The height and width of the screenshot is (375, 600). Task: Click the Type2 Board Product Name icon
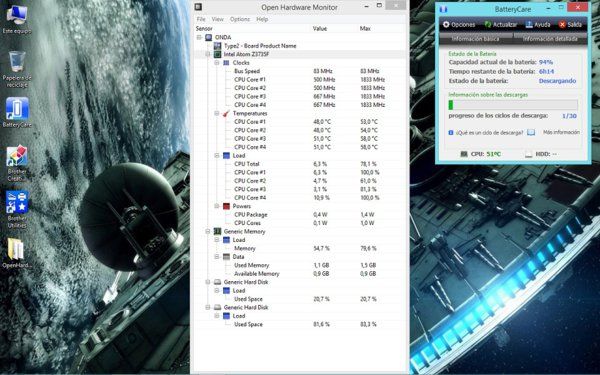coord(217,46)
